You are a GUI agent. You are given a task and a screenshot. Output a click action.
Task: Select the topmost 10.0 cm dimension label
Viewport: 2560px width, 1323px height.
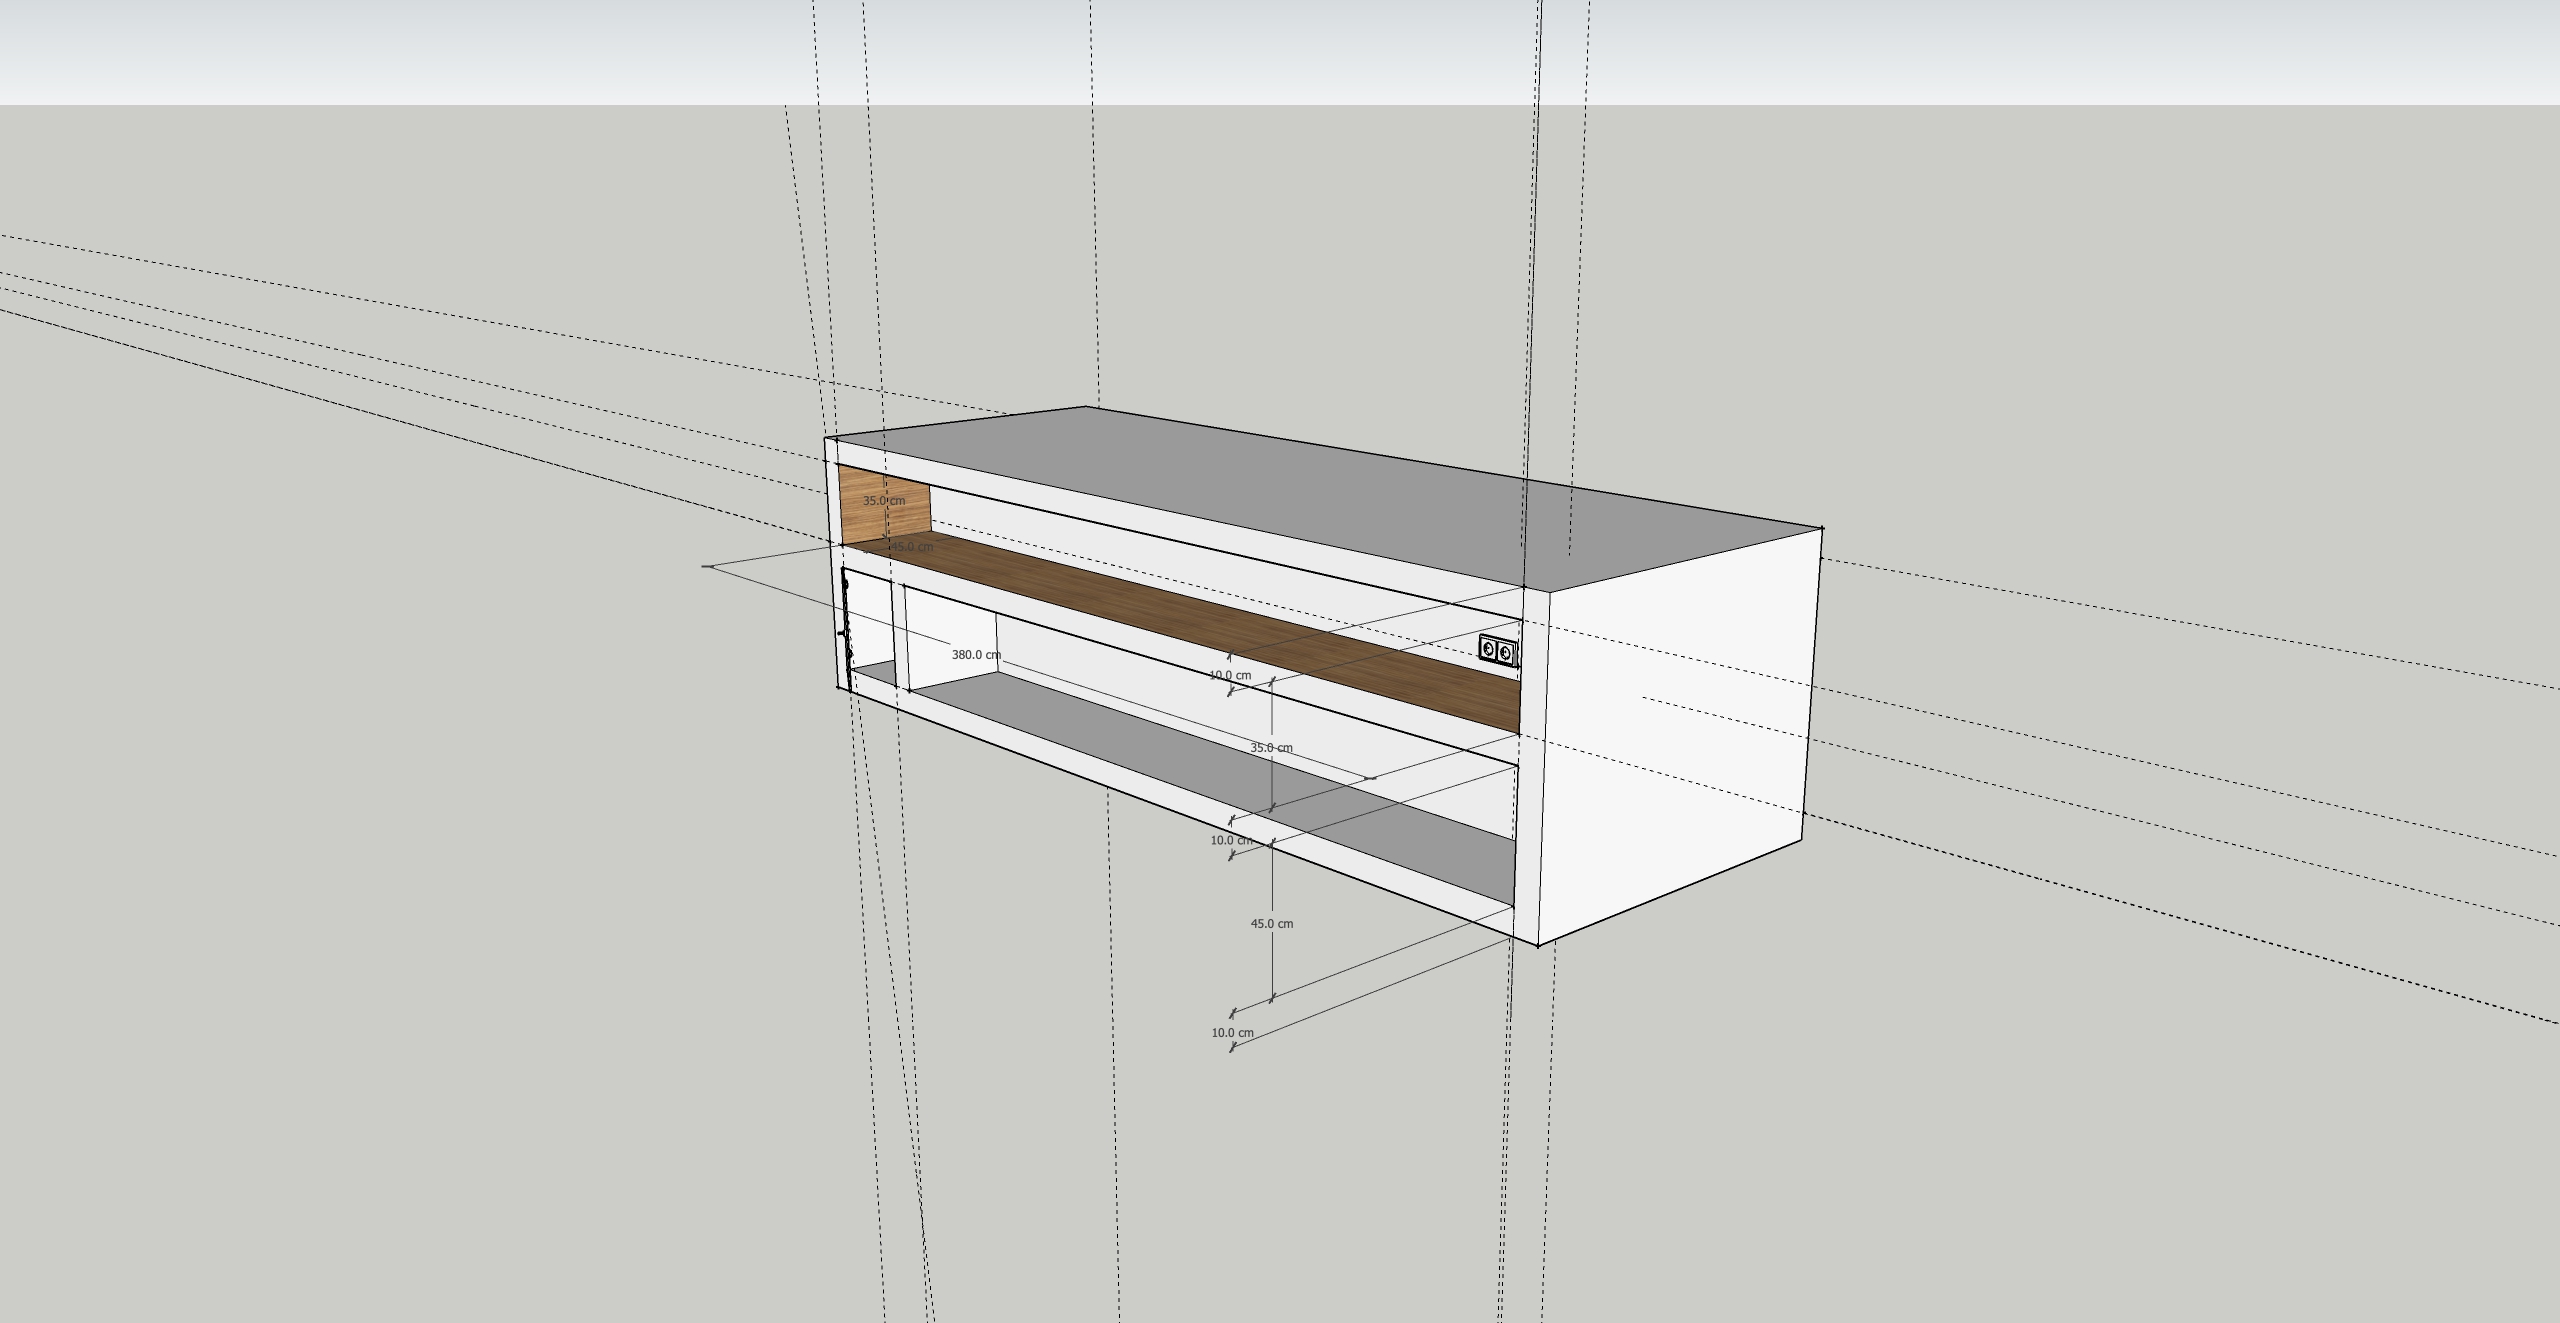(1230, 675)
